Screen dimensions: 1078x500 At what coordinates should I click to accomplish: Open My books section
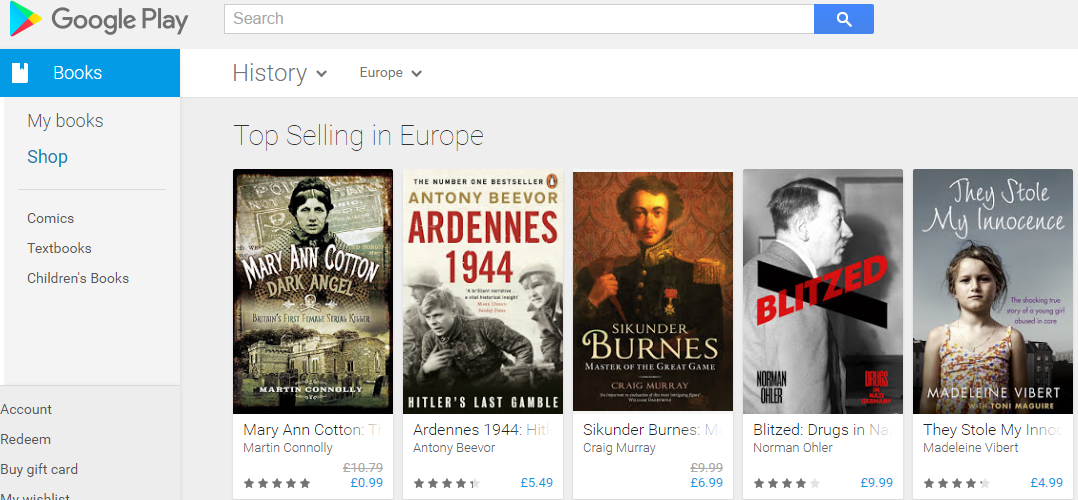(66, 121)
